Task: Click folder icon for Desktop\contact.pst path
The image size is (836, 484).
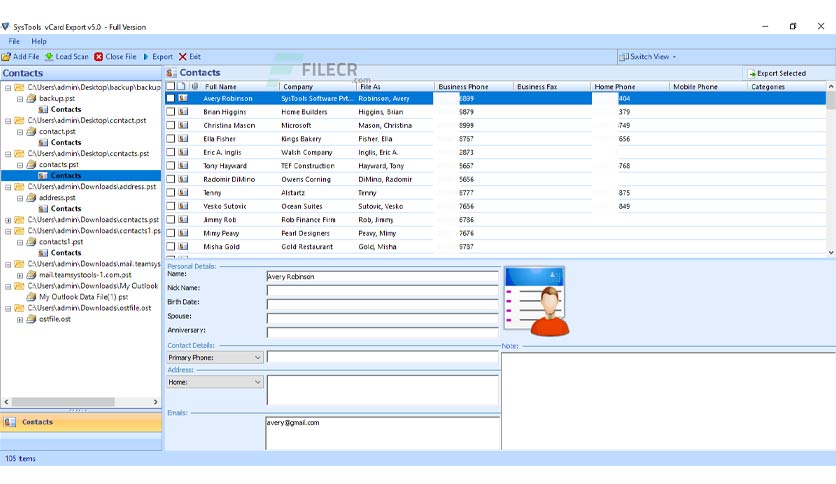Action: coord(19,120)
